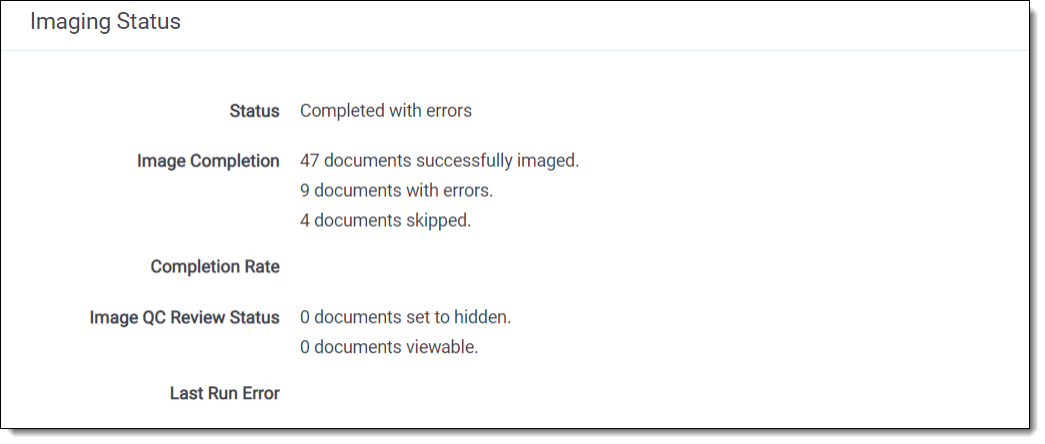Open the '9 documents with errors' line
This screenshot has width=1045, height=444.
click(x=396, y=190)
